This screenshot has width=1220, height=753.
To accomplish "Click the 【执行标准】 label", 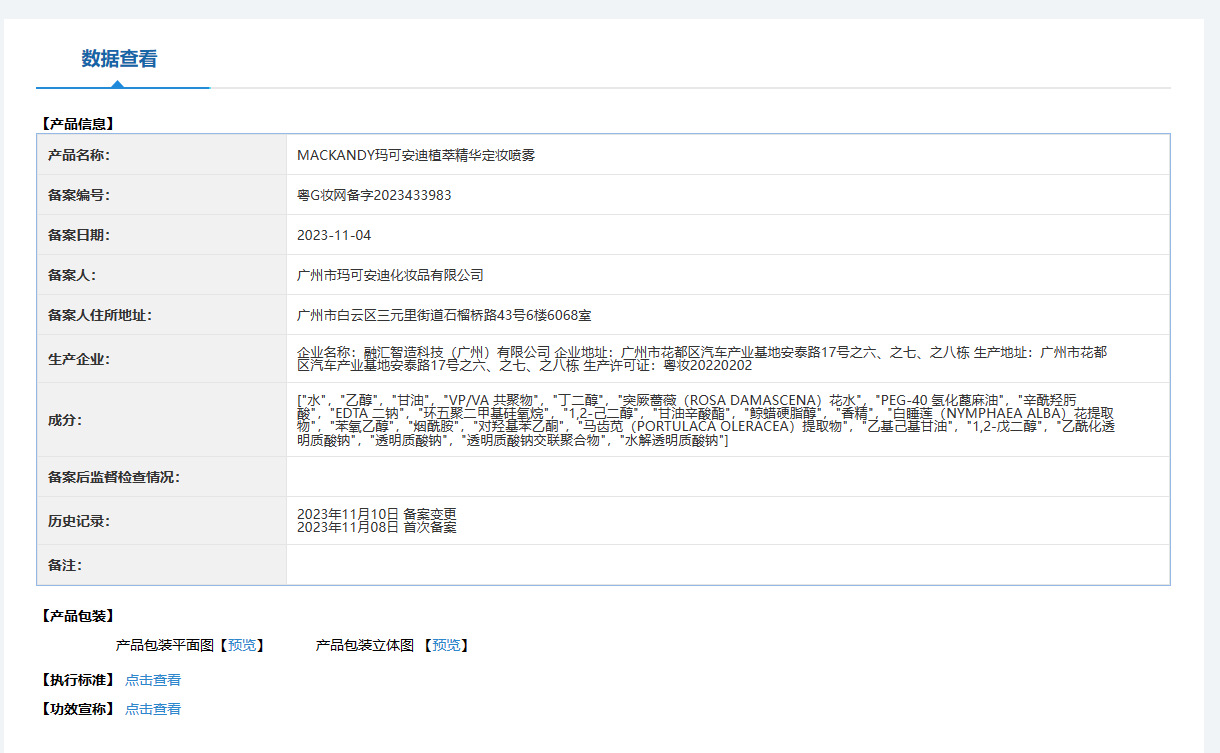I will point(78,680).
